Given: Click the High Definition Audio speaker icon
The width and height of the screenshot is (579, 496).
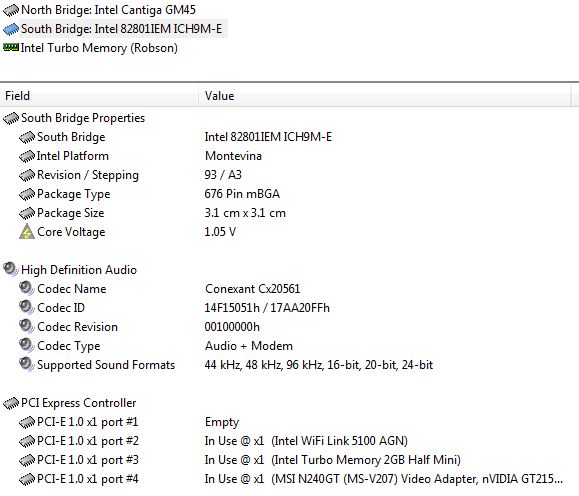Looking at the screenshot, I should (x=11, y=269).
